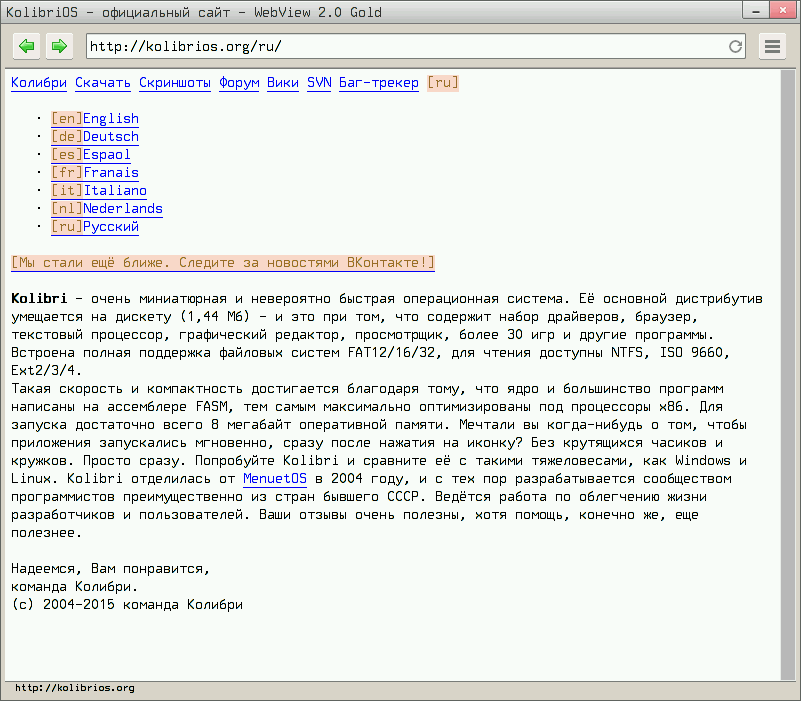Click the green forward navigation arrow
Viewport: 801px width, 701px height.
tap(58, 46)
